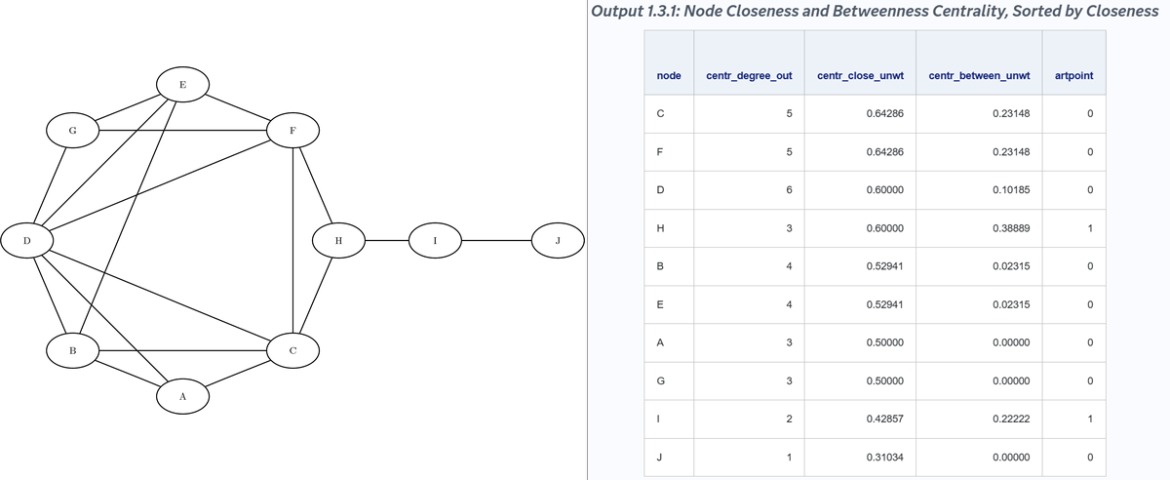Click the centr_close_unwt column header
The width and height of the screenshot is (1170, 480).
[x=860, y=75]
